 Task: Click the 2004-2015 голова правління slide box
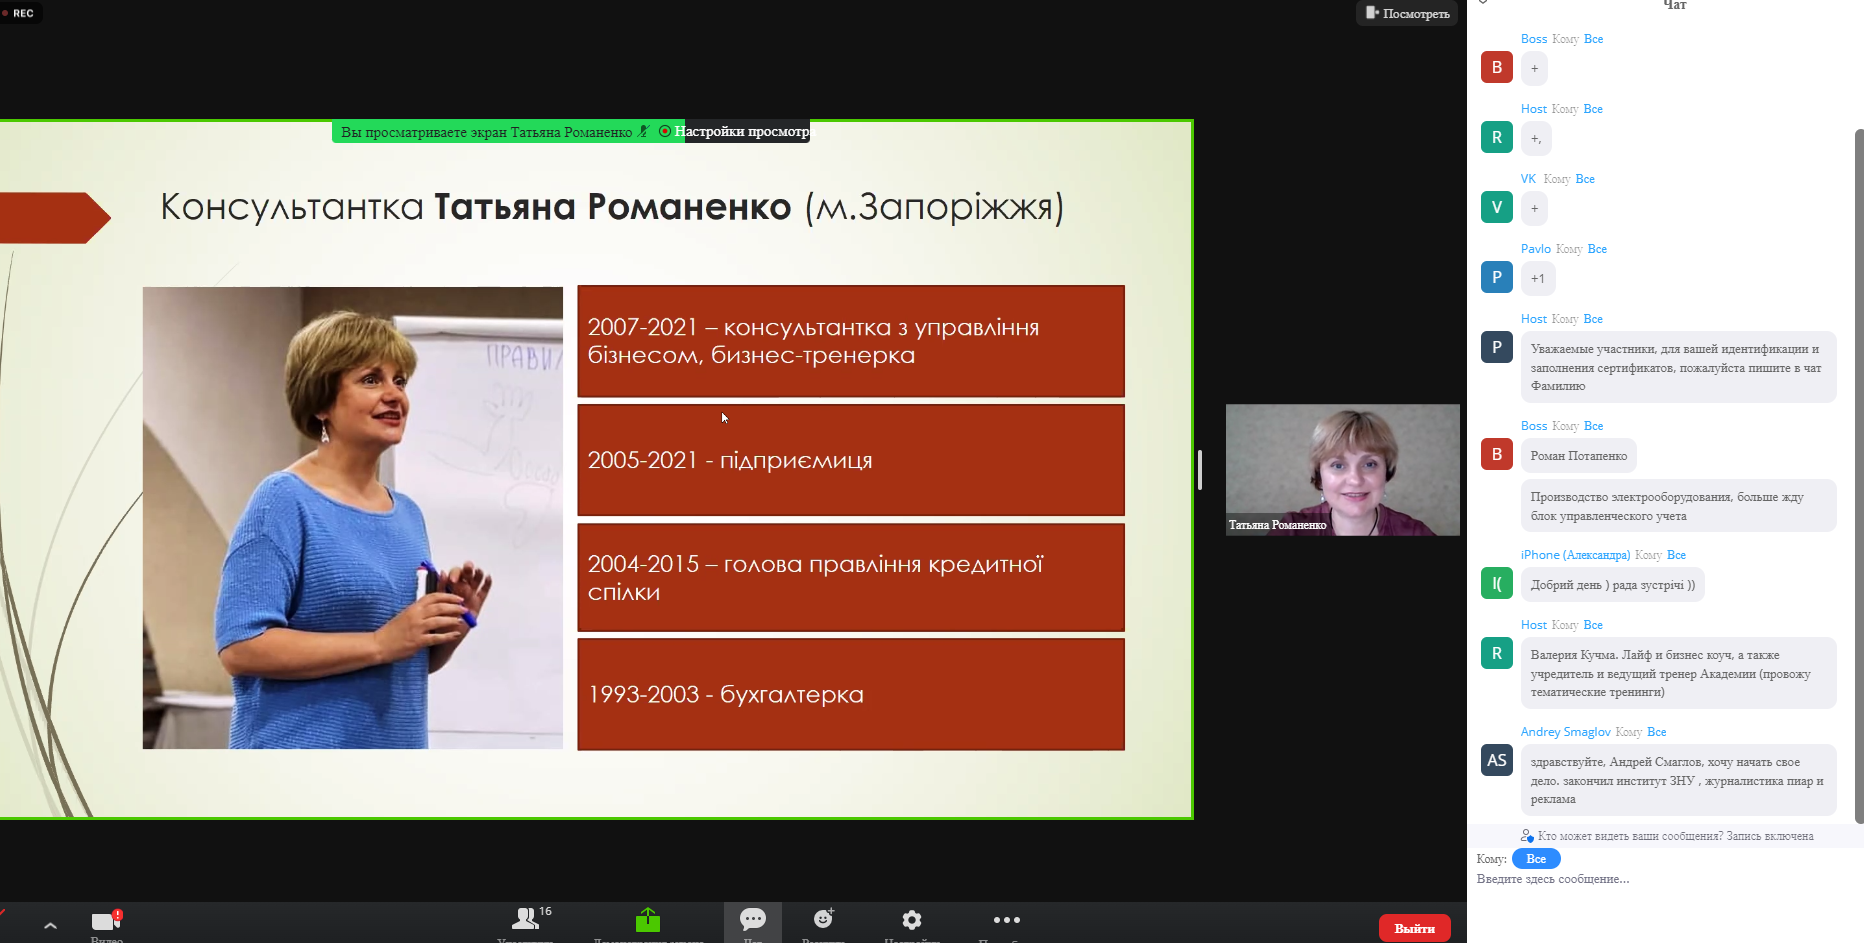pyautogui.click(x=851, y=578)
